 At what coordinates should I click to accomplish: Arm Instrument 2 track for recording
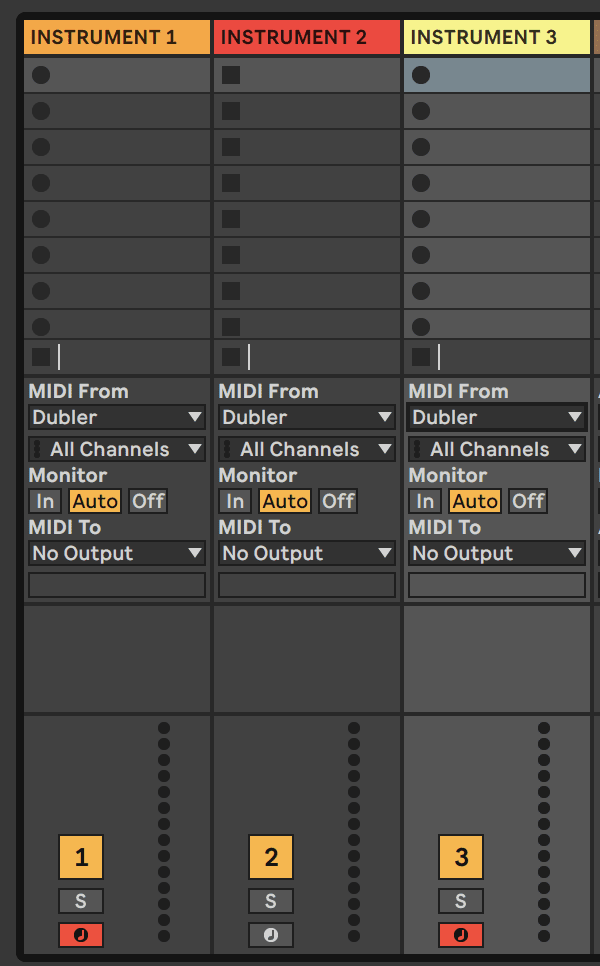pyautogui.click(x=271, y=935)
